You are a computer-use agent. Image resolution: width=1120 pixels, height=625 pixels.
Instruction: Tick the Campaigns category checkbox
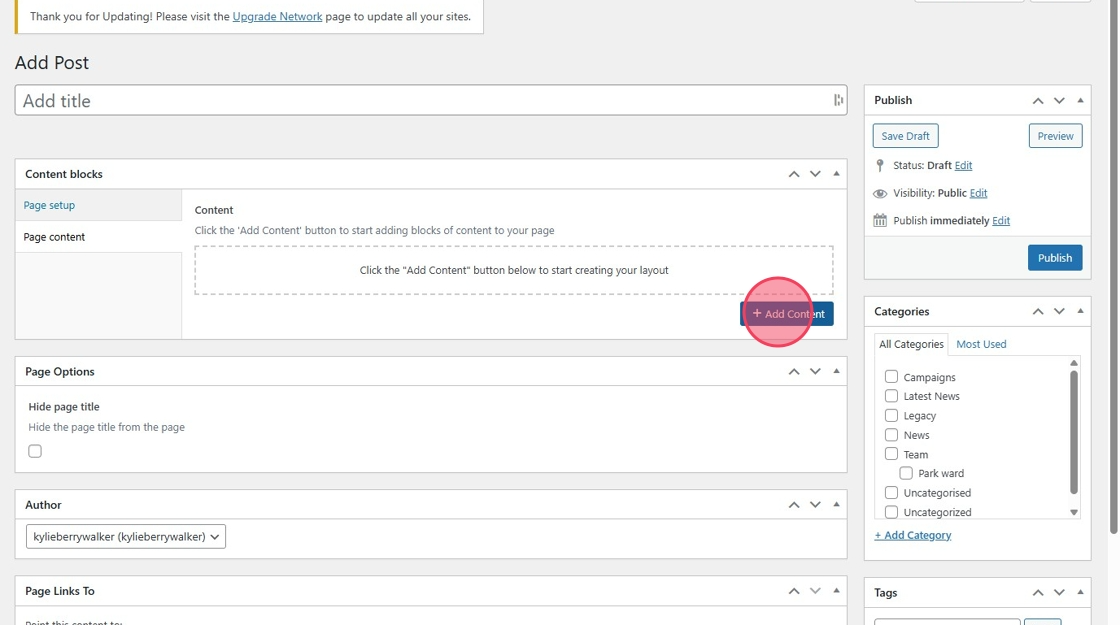(891, 377)
